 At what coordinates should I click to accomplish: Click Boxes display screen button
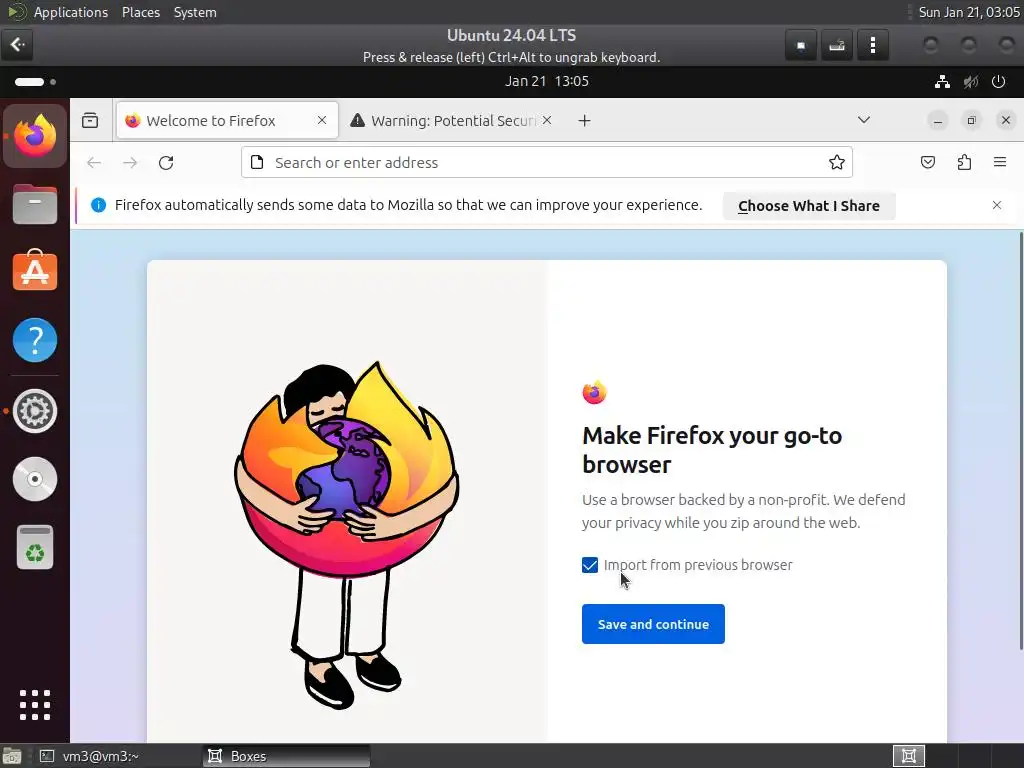801,45
